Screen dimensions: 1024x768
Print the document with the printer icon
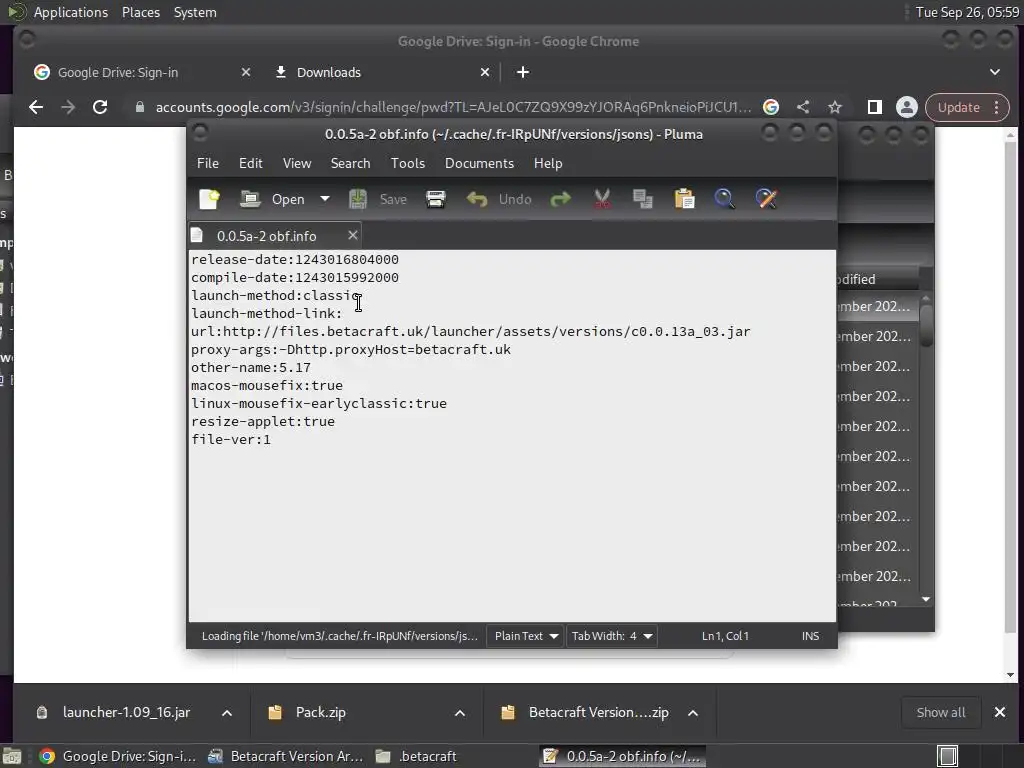tap(436, 199)
